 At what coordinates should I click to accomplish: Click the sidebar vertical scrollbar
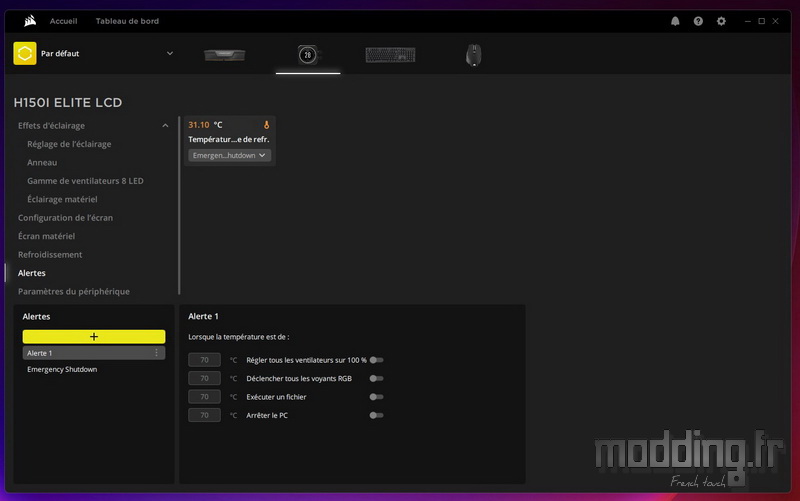pos(179,205)
